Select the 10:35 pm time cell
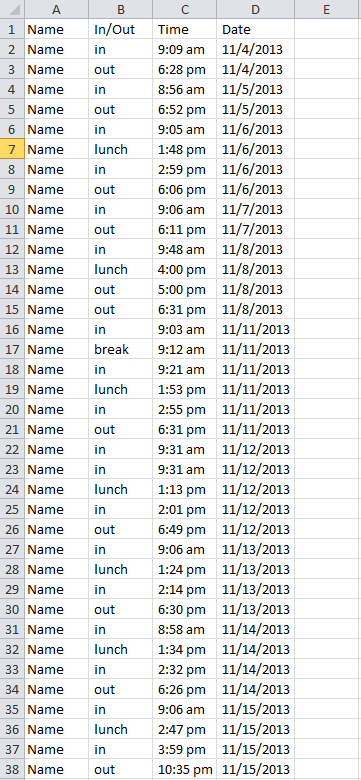The image size is (361, 780). [185, 769]
